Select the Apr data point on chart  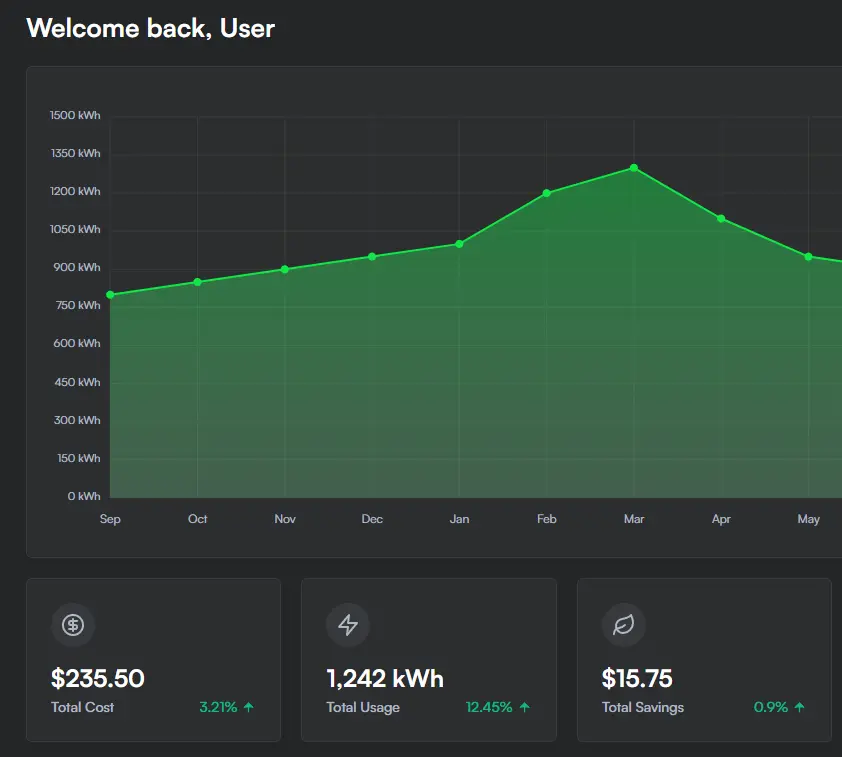pos(721,219)
